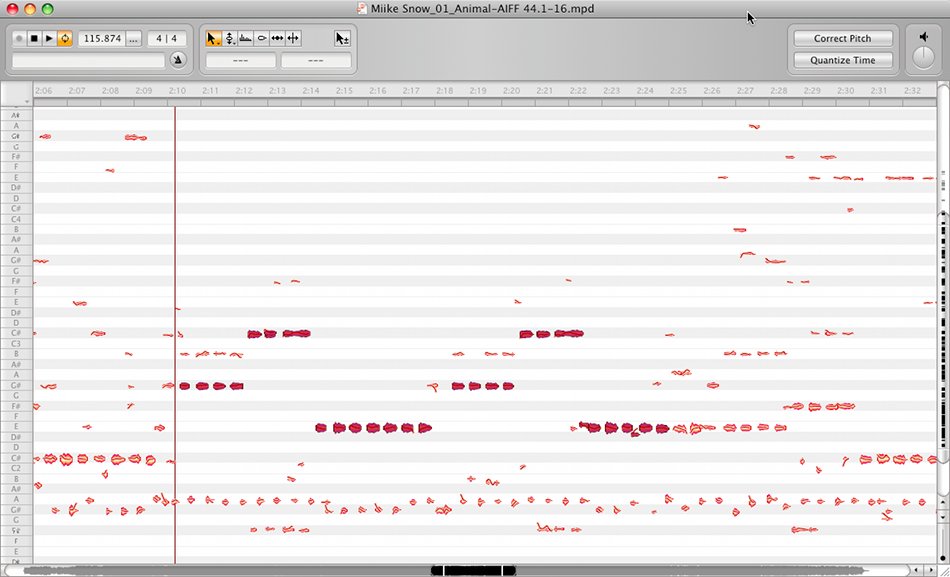The width and height of the screenshot is (950, 577).
Task: Click the horizontal scrollbar right arrow
Action: 933,570
